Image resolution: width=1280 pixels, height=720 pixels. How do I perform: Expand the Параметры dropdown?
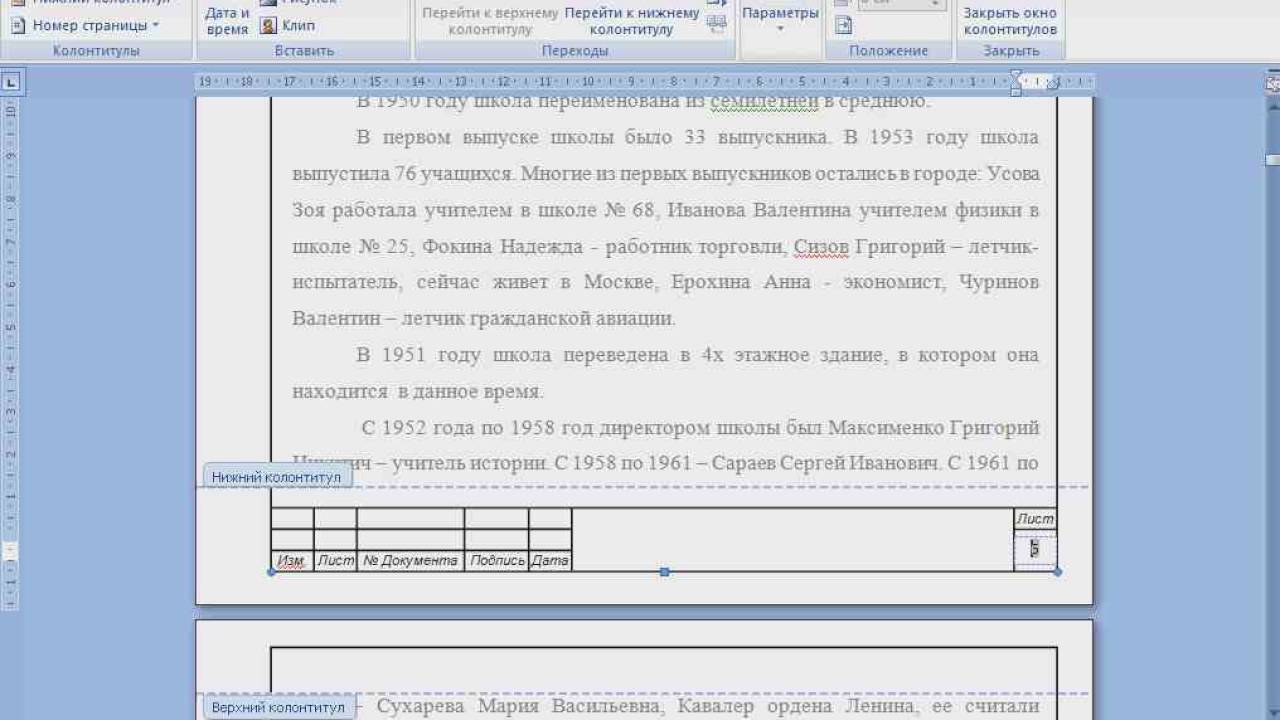pyautogui.click(x=780, y=20)
